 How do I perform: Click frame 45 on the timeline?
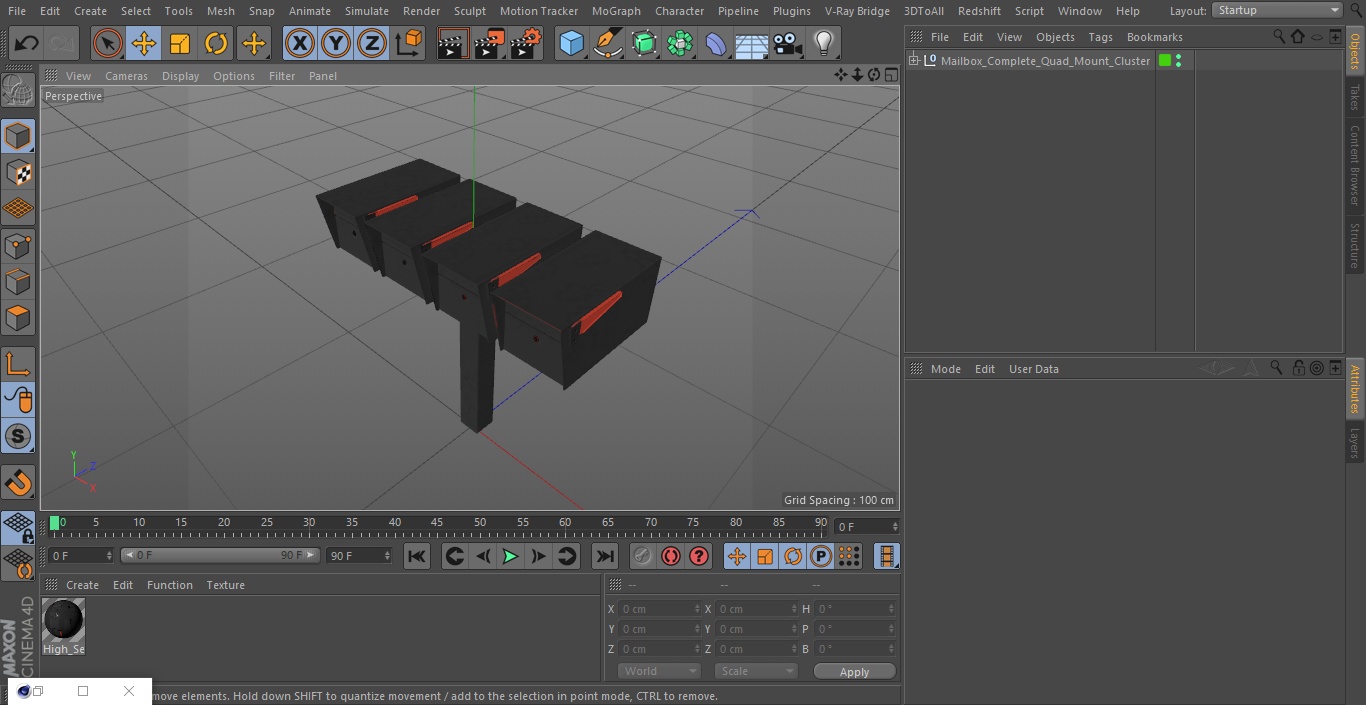tap(437, 524)
